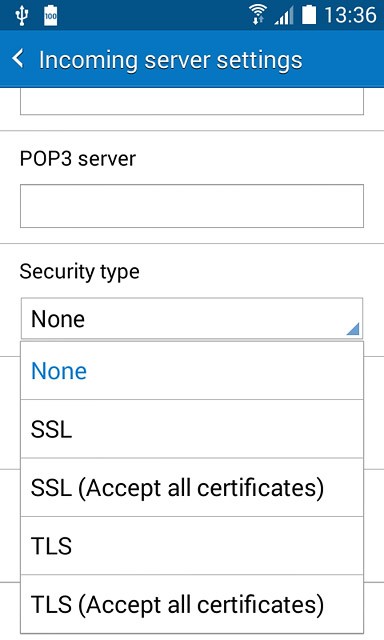Tap the POP3 server label
Viewport: 384px width, 640px height.
tap(78, 158)
